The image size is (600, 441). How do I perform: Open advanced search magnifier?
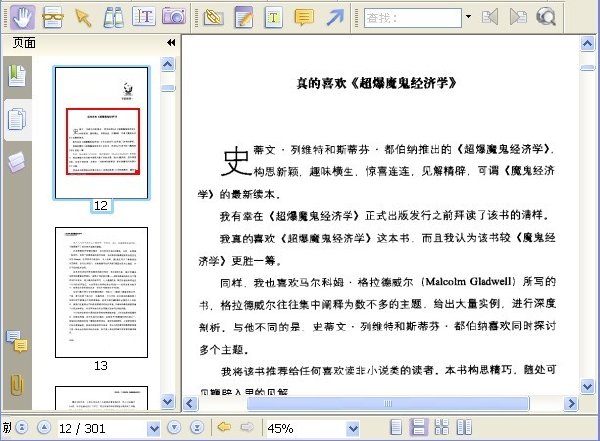(x=546, y=17)
